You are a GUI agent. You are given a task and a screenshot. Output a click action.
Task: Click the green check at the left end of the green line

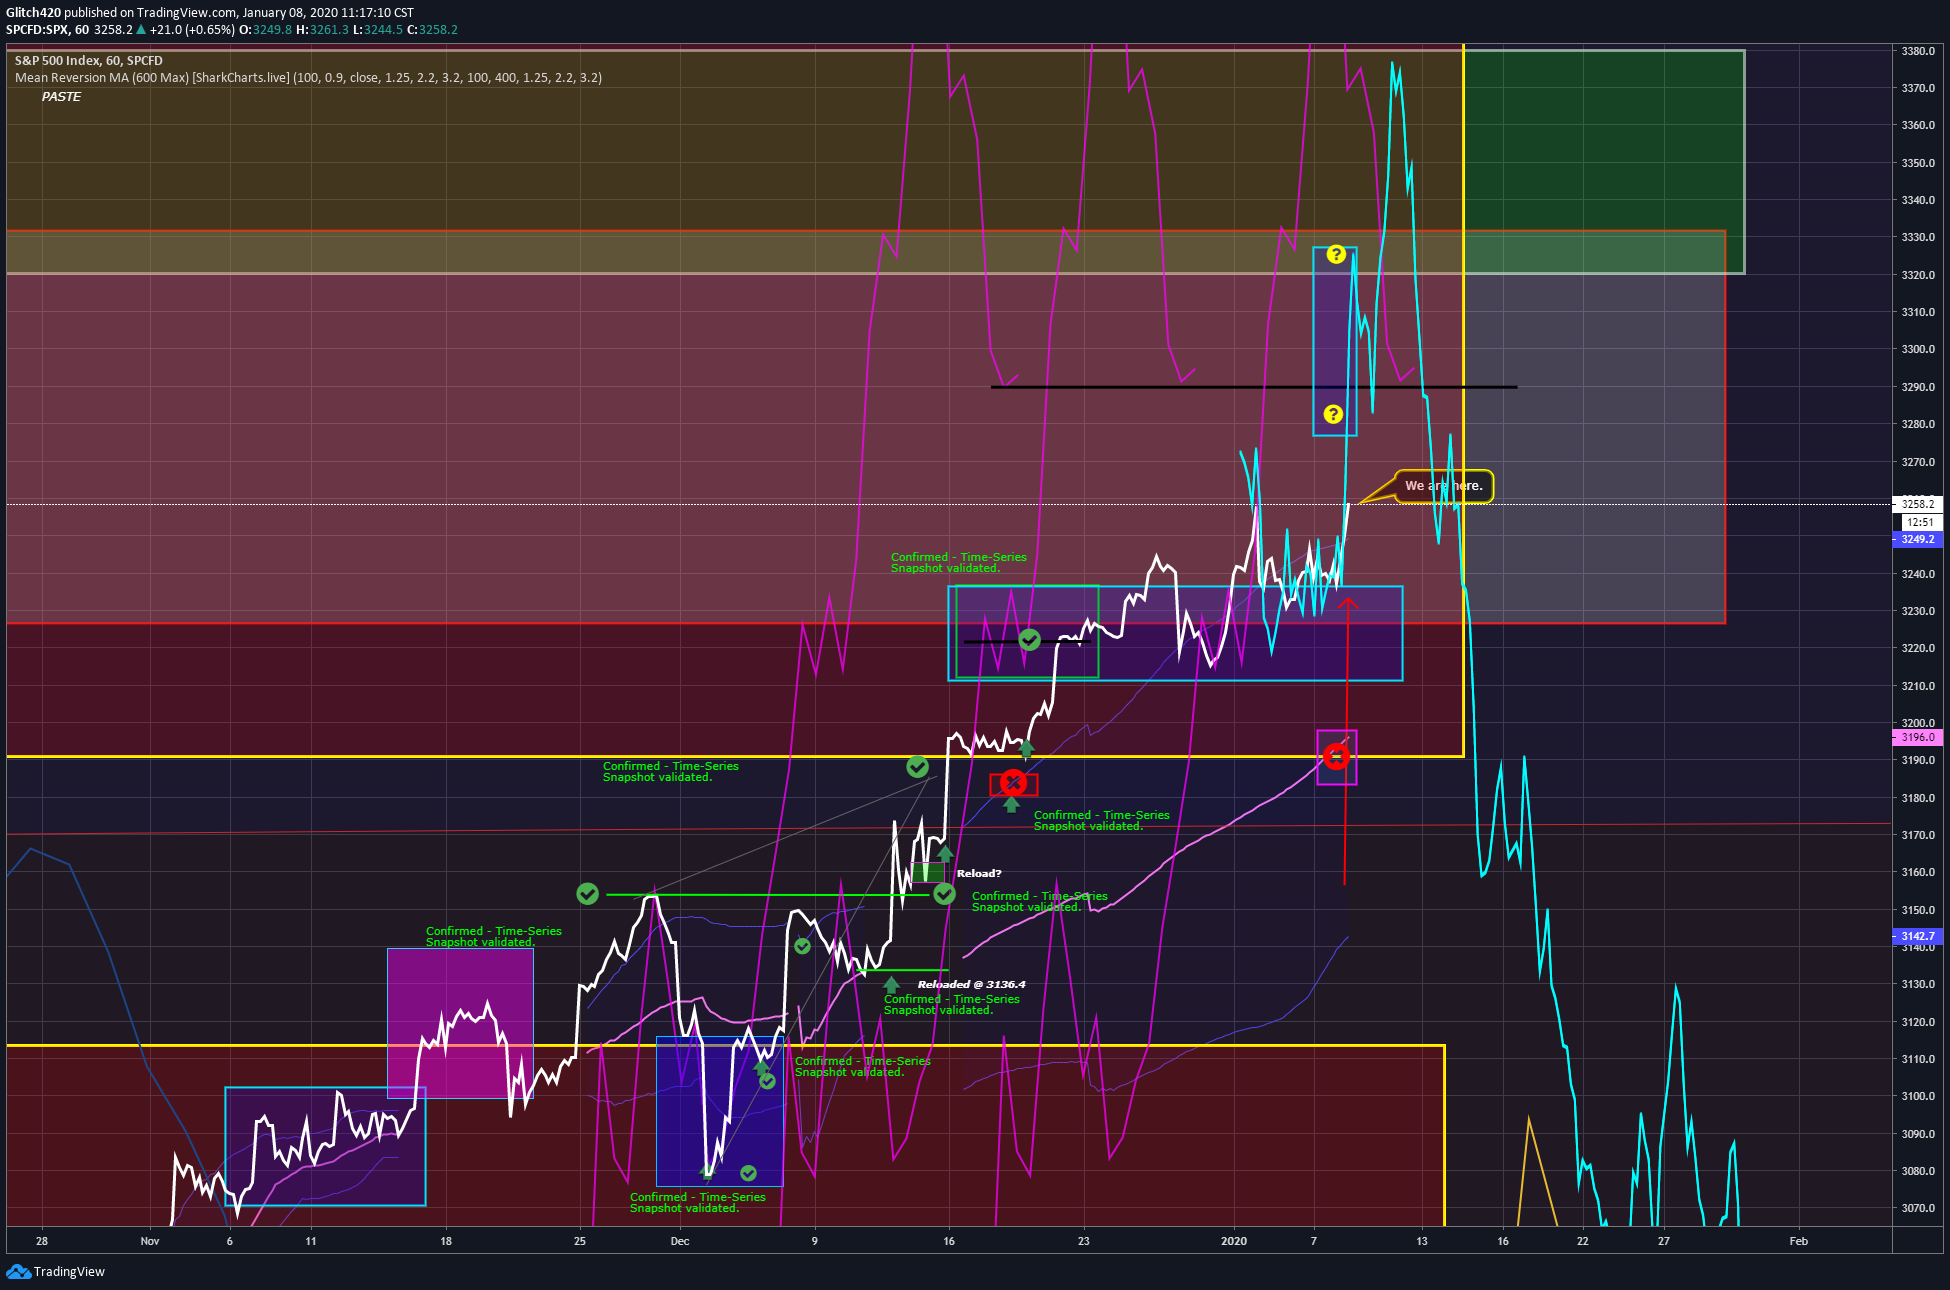tap(588, 893)
